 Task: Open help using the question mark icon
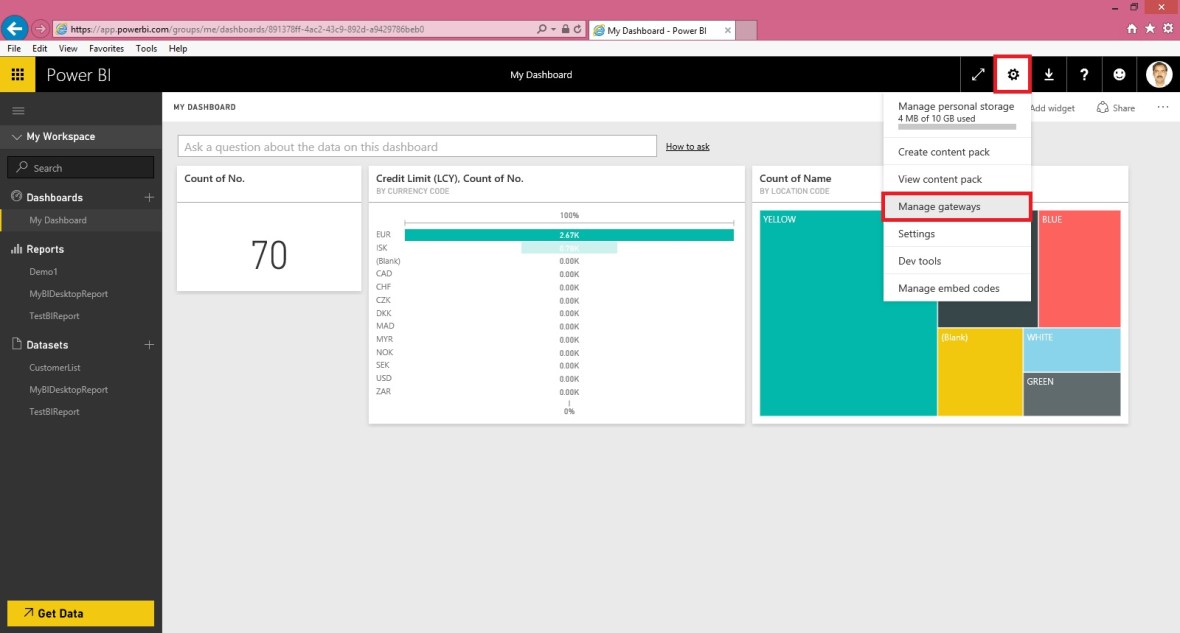coord(1083,74)
